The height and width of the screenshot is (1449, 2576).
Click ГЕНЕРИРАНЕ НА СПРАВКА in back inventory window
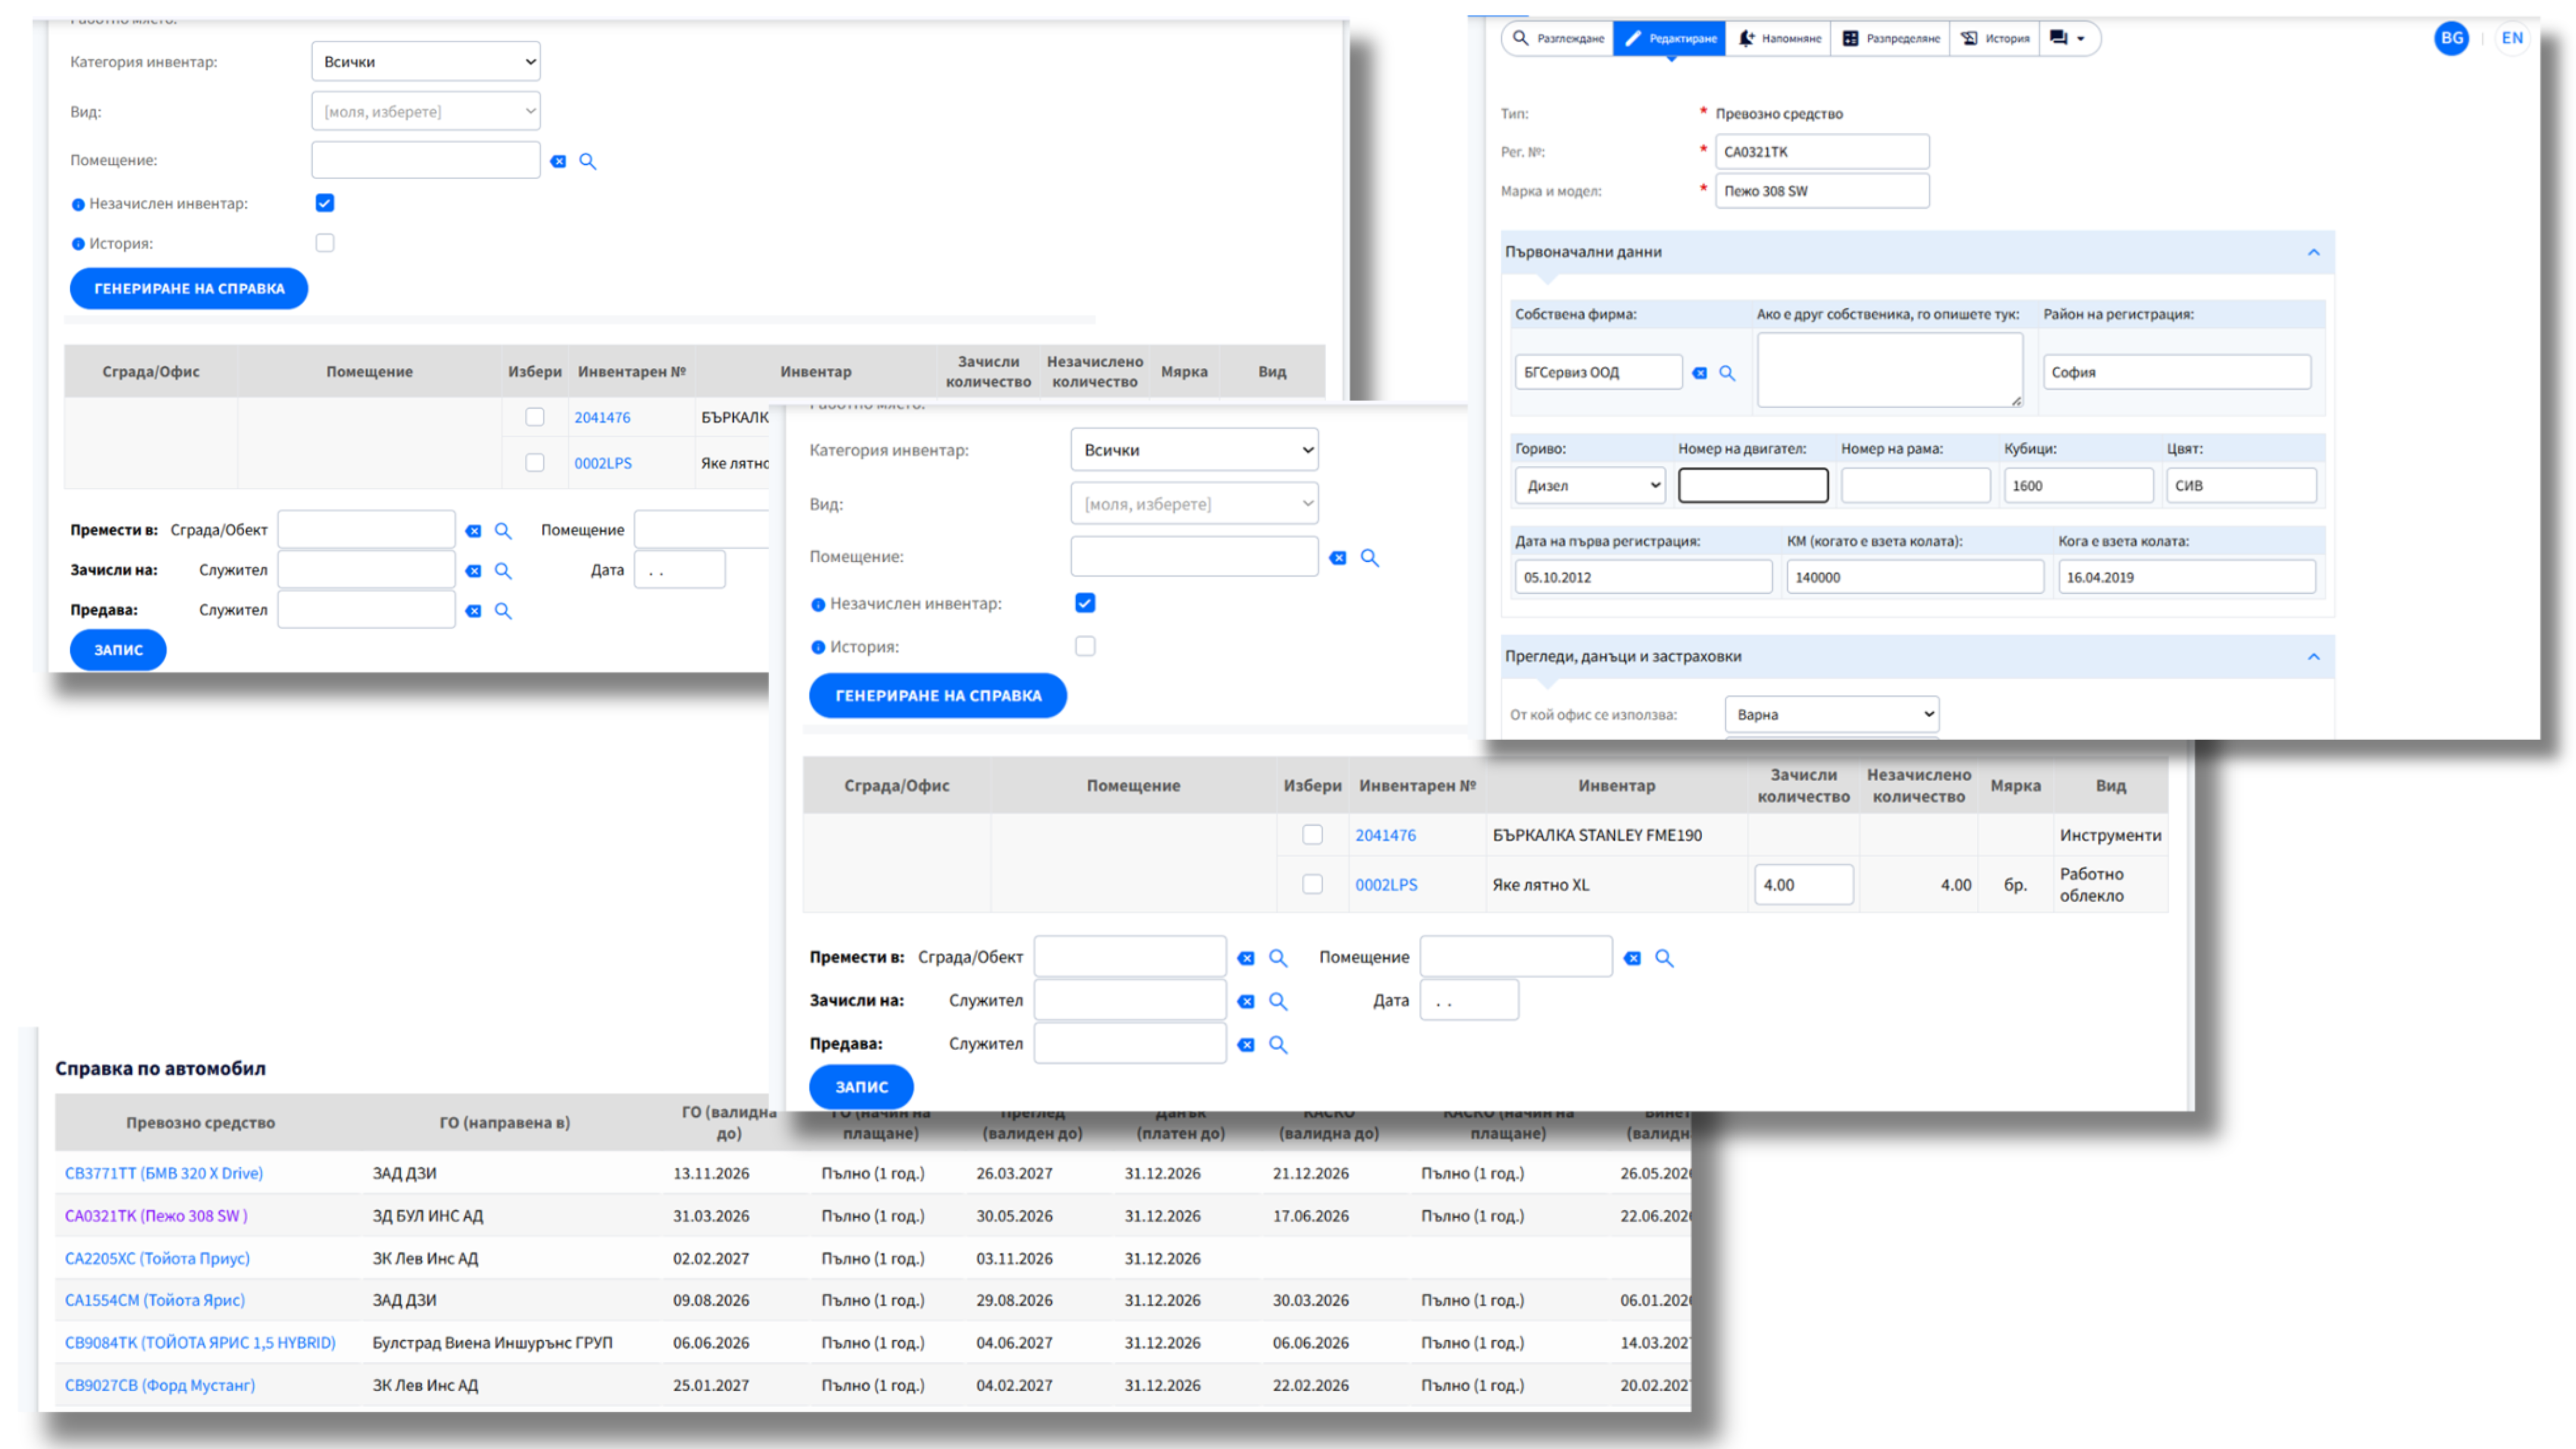point(189,289)
